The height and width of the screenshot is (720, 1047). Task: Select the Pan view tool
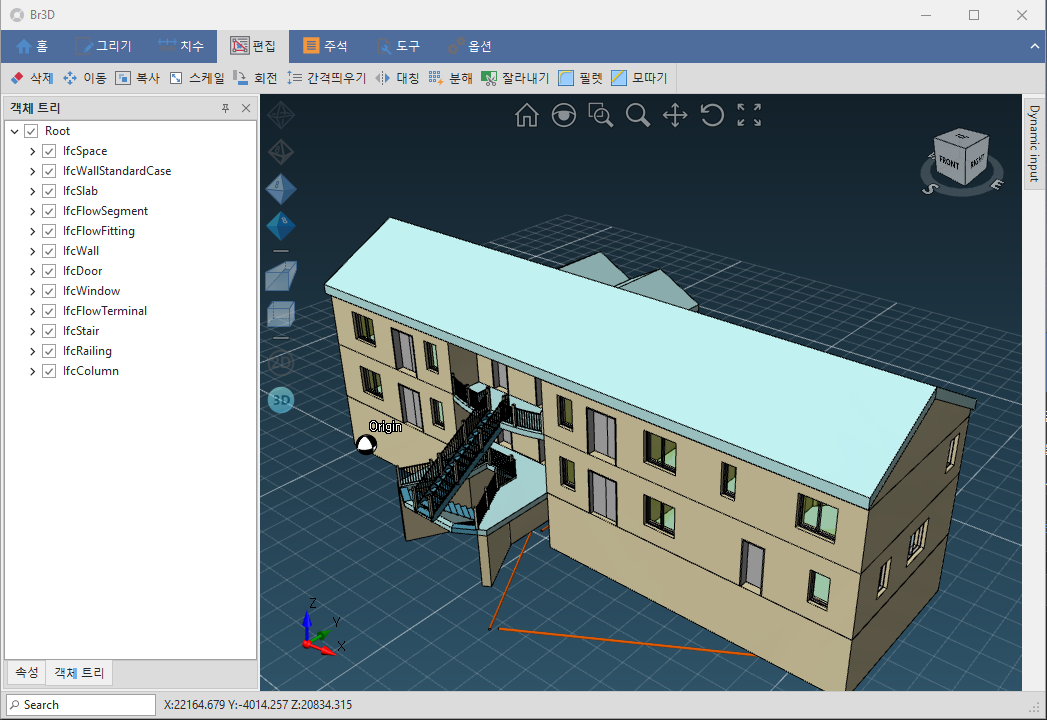point(675,116)
